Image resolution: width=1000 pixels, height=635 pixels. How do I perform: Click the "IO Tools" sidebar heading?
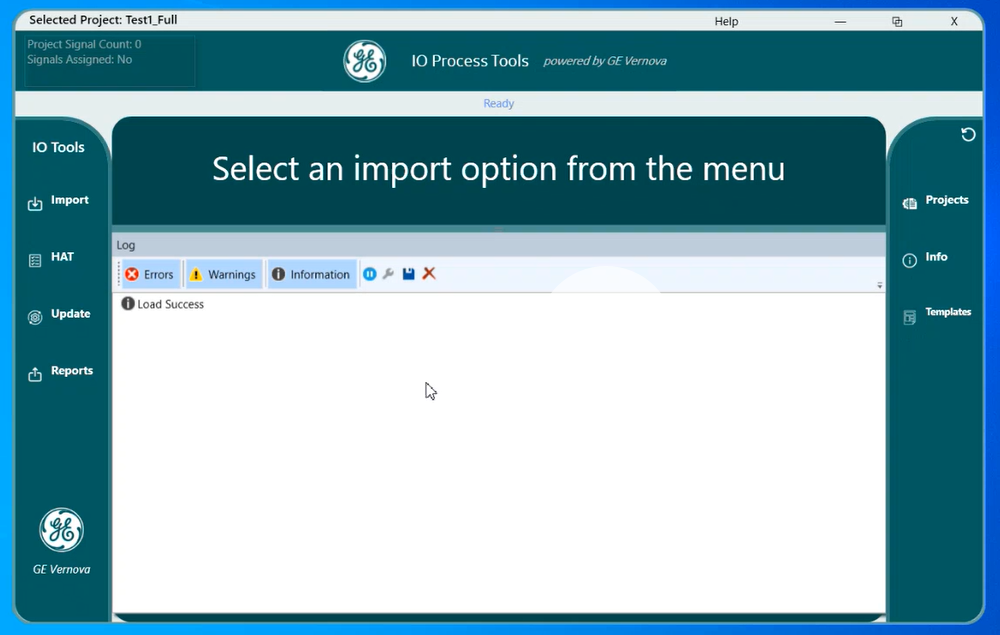click(58, 147)
